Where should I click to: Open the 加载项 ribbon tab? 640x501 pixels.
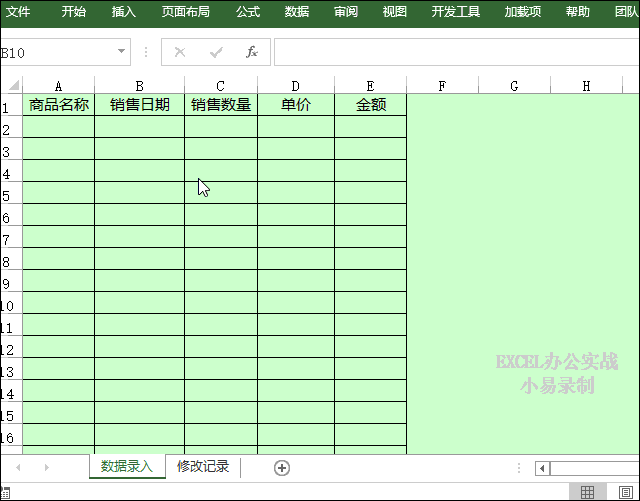523,11
